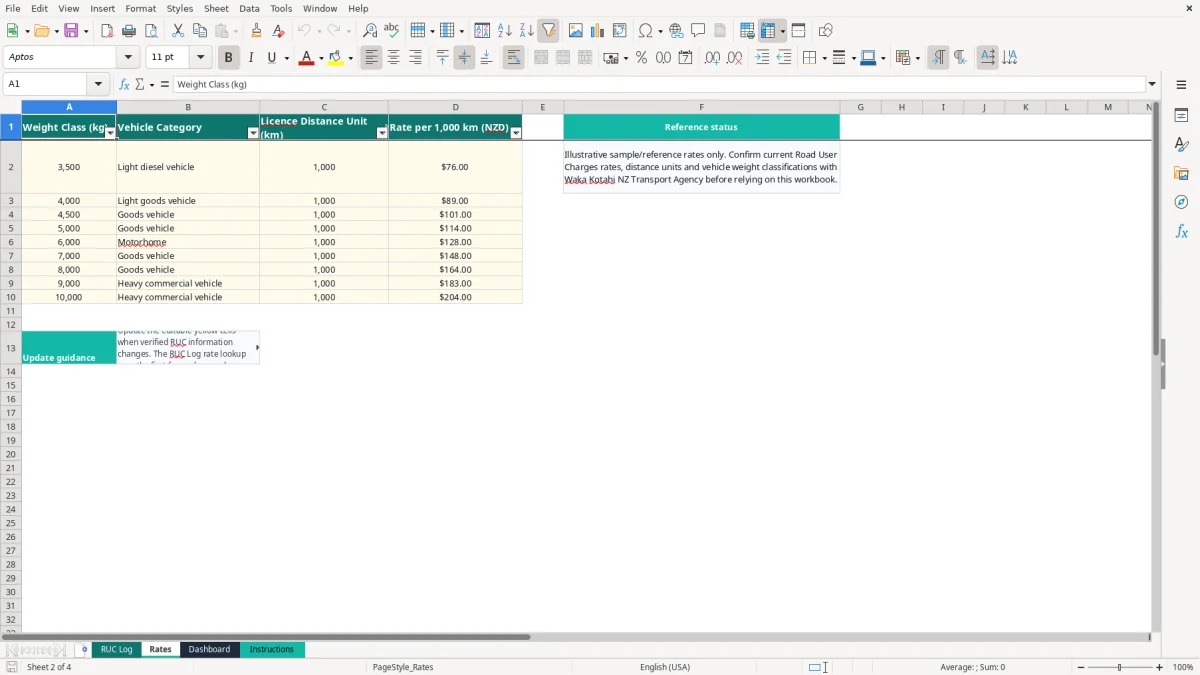Click the Print icon
This screenshot has height=675, width=1200.
[x=129, y=31]
